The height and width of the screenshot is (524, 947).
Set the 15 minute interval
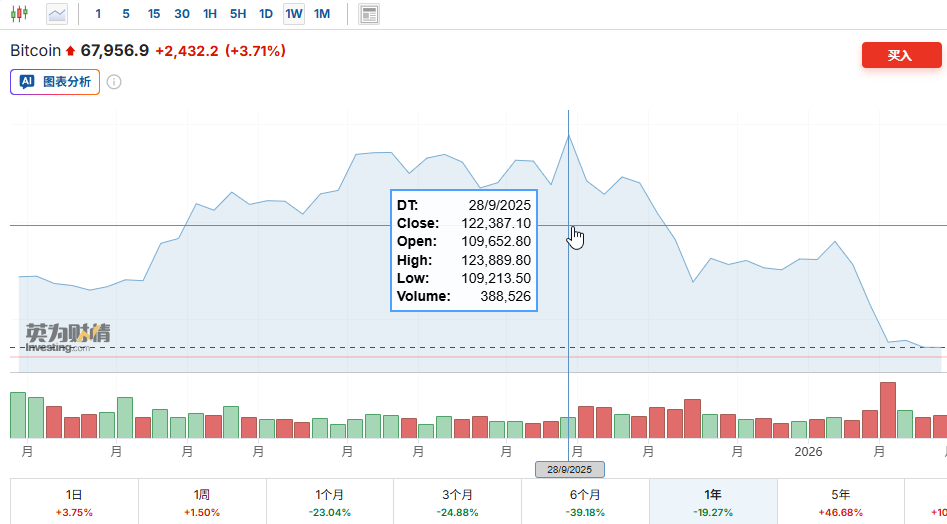pyautogui.click(x=154, y=13)
